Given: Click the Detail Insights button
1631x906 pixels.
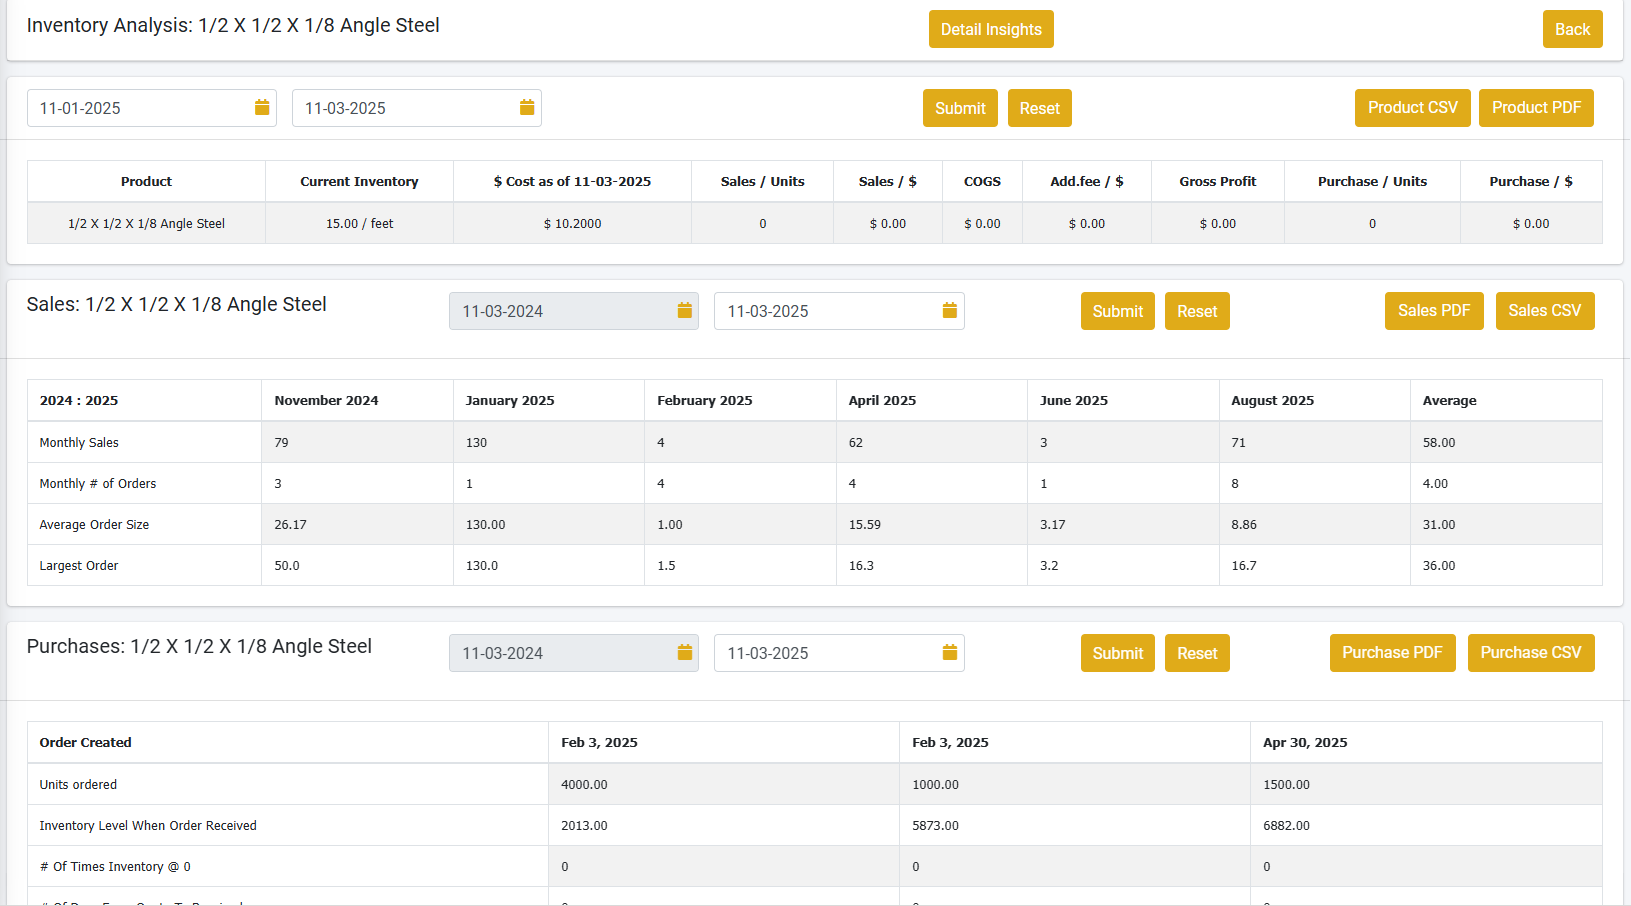Looking at the screenshot, I should [990, 29].
